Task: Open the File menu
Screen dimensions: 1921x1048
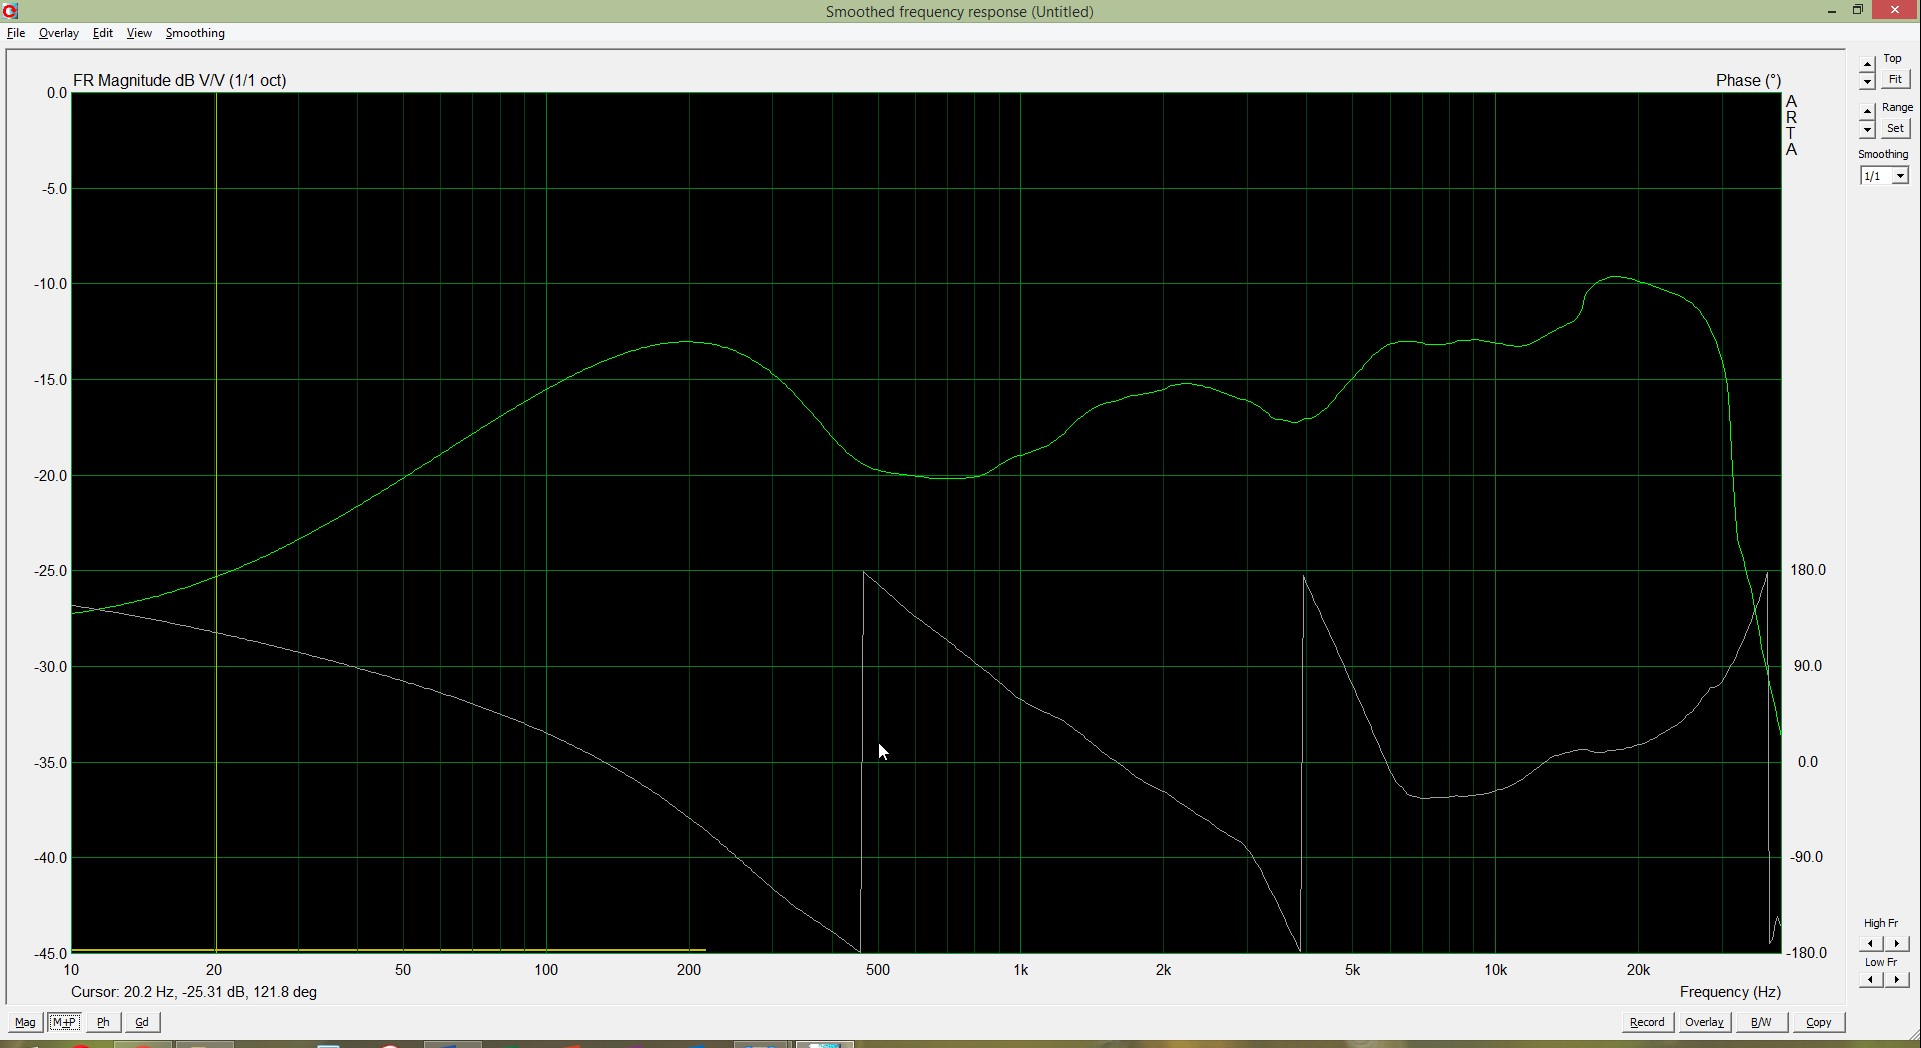Action: tap(16, 33)
